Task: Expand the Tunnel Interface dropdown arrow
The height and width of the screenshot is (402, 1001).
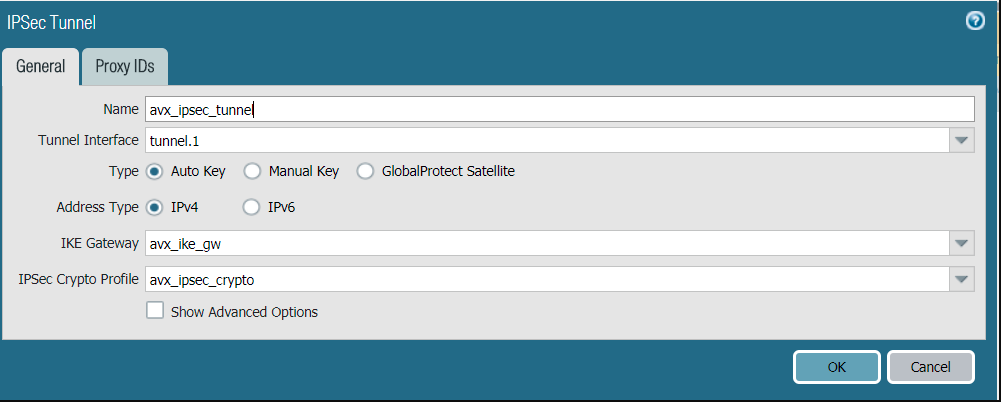Action: [961, 140]
